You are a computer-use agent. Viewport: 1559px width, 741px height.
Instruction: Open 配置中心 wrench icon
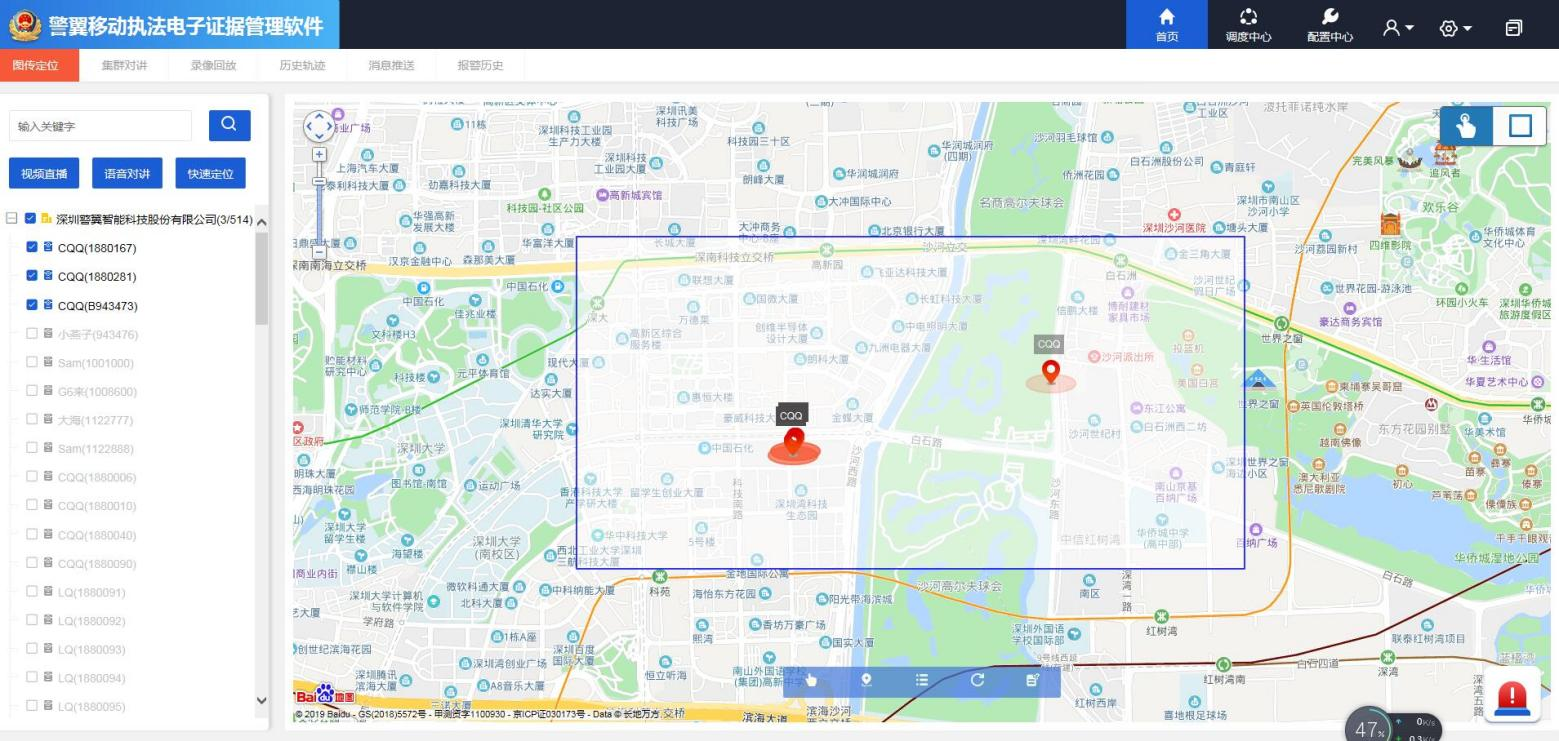tap(1330, 24)
